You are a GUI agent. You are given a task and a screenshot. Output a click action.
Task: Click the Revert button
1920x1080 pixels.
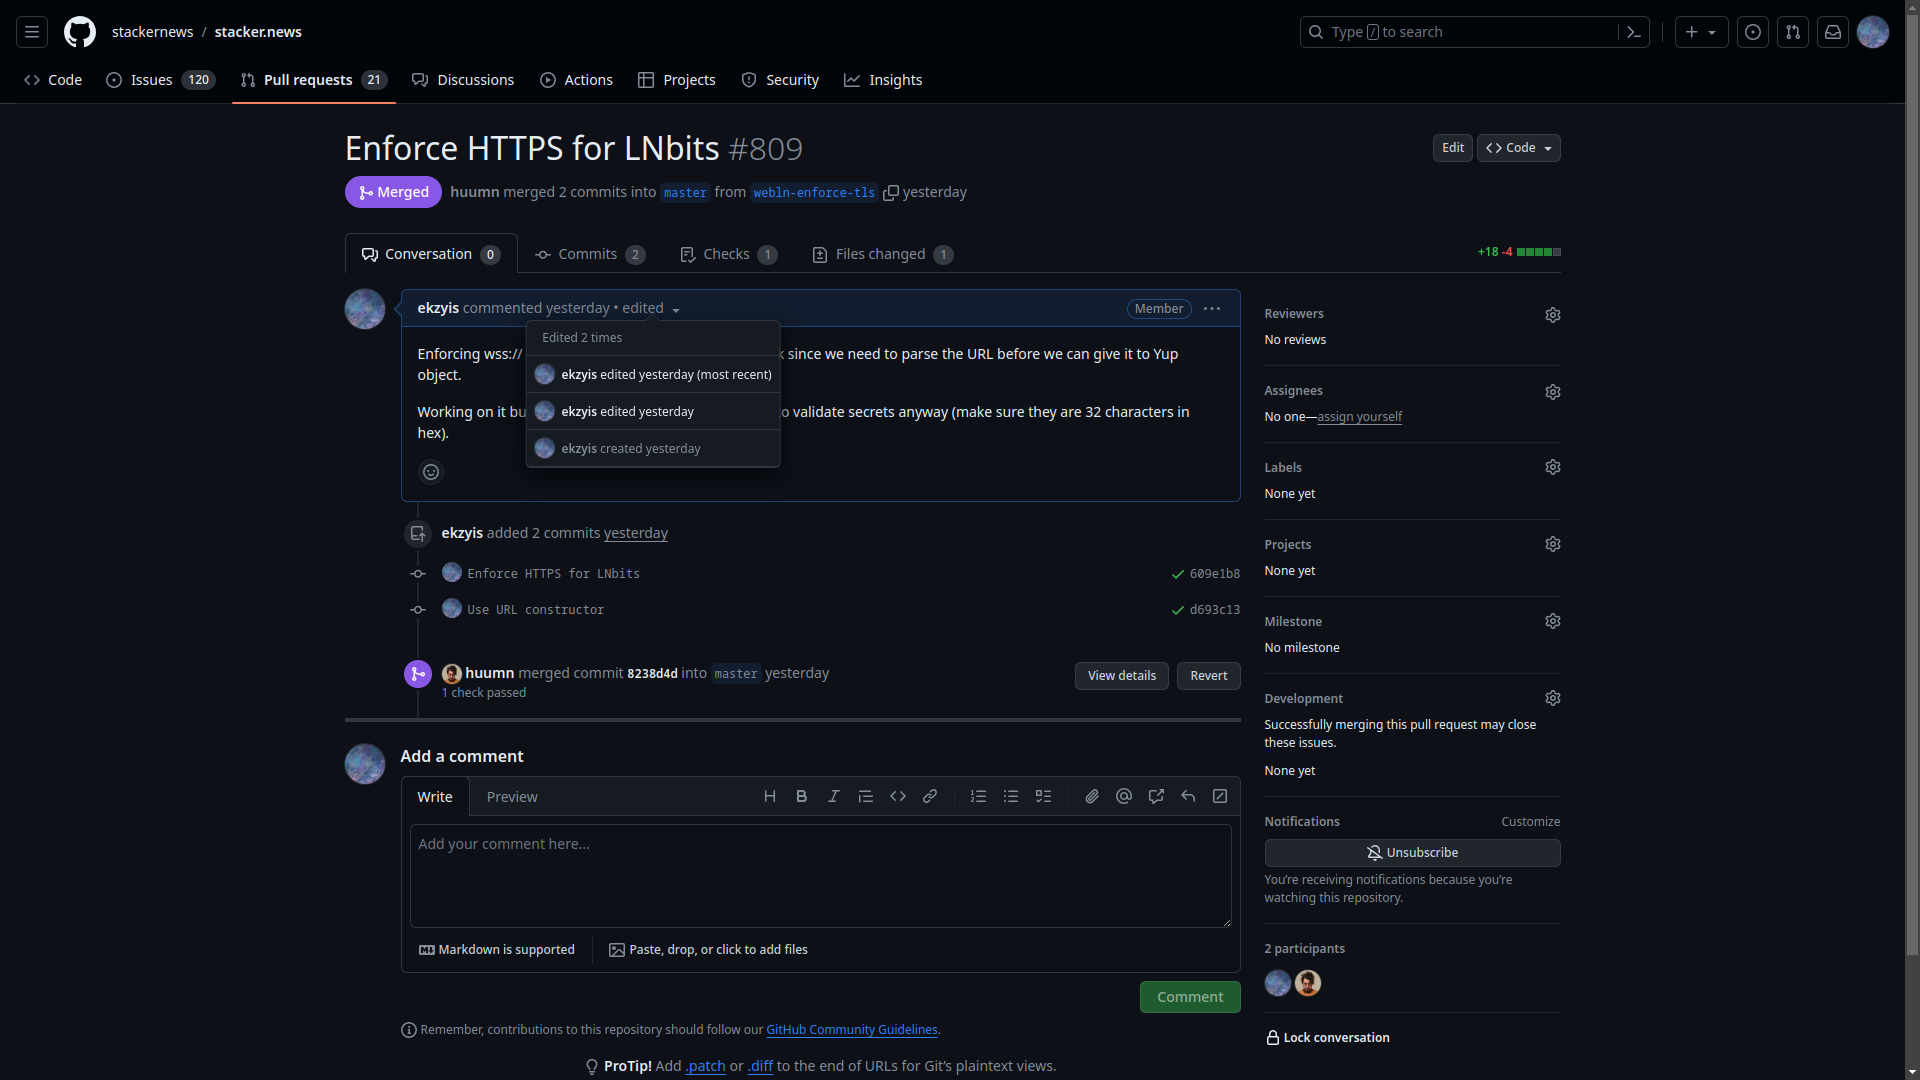pyautogui.click(x=1208, y=676)
